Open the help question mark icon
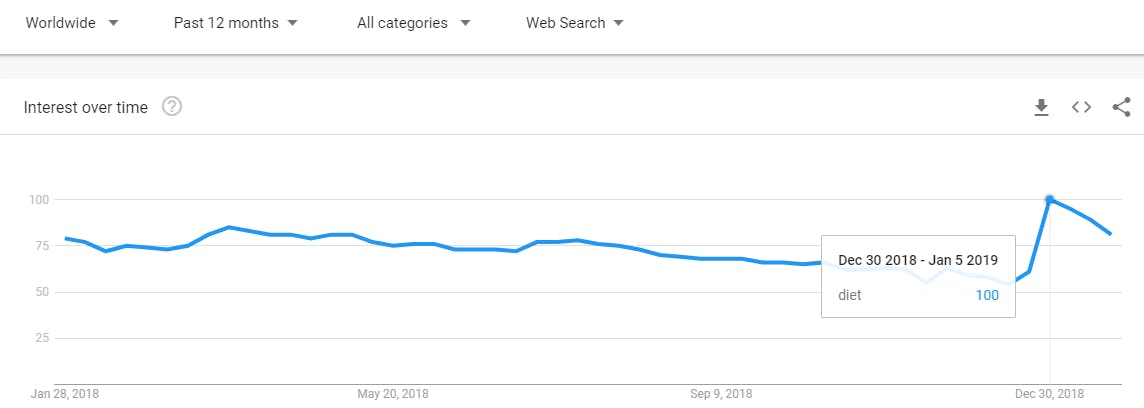The width and height of the screenshot is (1144, 408). coord(172,107)
